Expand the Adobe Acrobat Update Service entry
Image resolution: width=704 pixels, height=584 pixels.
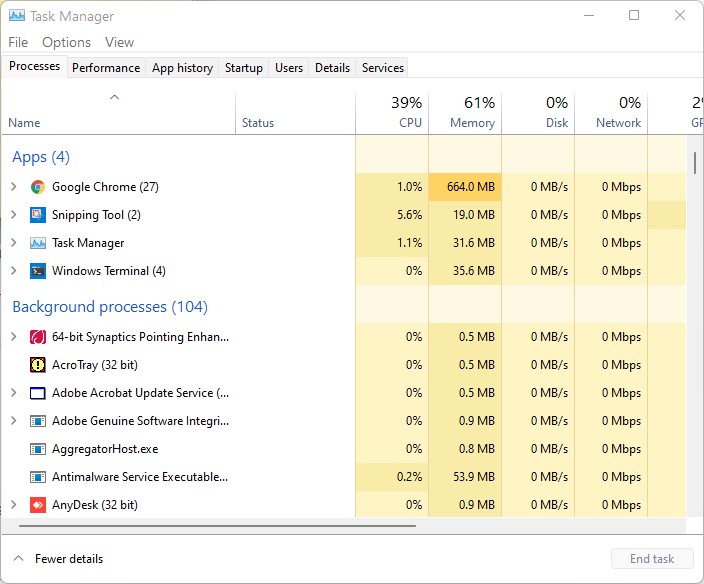13,393
